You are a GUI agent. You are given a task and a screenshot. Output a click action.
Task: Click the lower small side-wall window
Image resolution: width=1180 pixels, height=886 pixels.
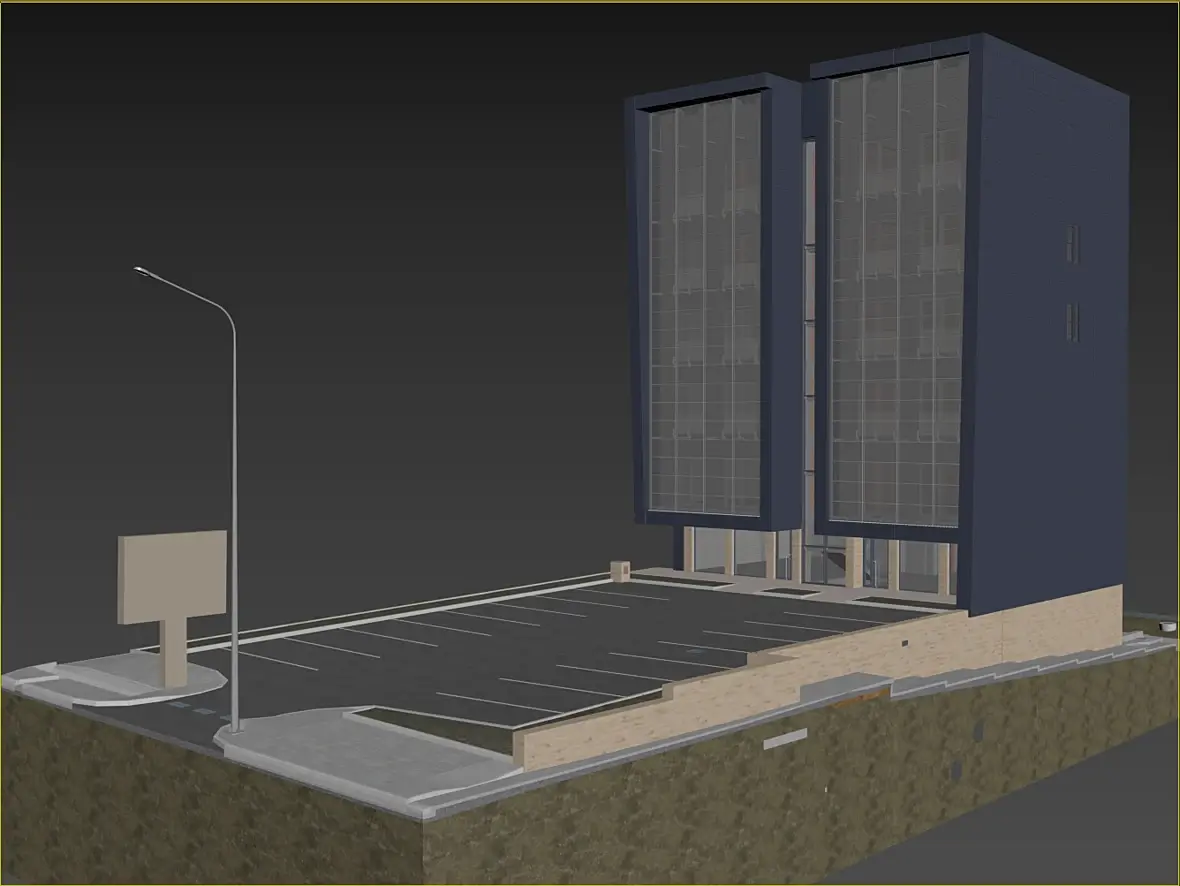pyautogui.click(x=1073, y=322)
